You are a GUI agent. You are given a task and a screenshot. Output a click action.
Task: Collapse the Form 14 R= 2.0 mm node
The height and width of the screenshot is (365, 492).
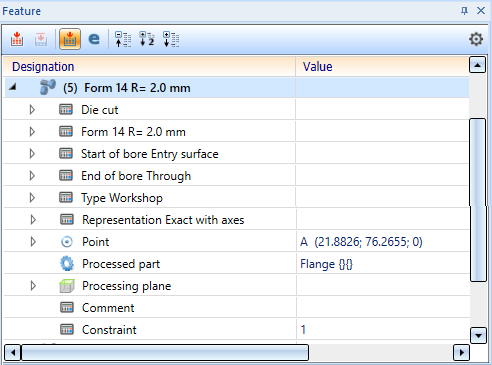[13, 87]
